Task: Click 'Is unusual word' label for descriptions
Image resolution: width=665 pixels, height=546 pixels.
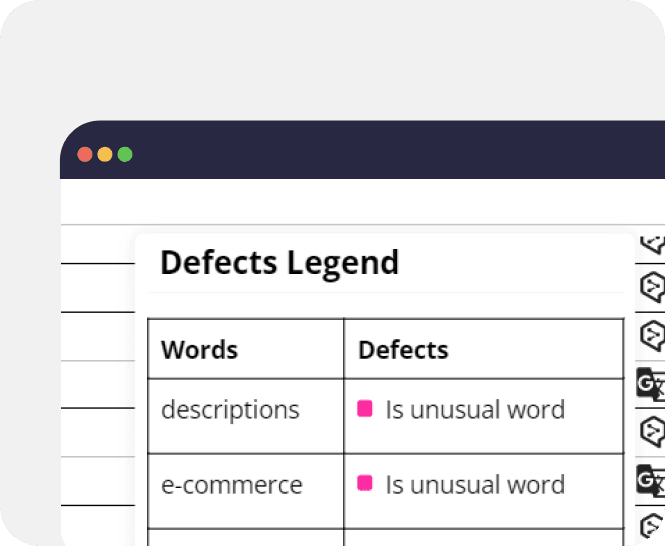Action: [x=475, y=410]
